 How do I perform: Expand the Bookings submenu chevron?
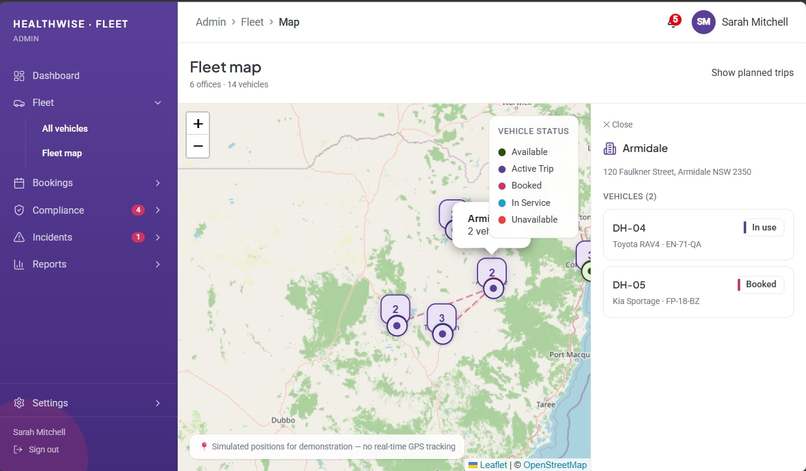click(x=158, y=183)
